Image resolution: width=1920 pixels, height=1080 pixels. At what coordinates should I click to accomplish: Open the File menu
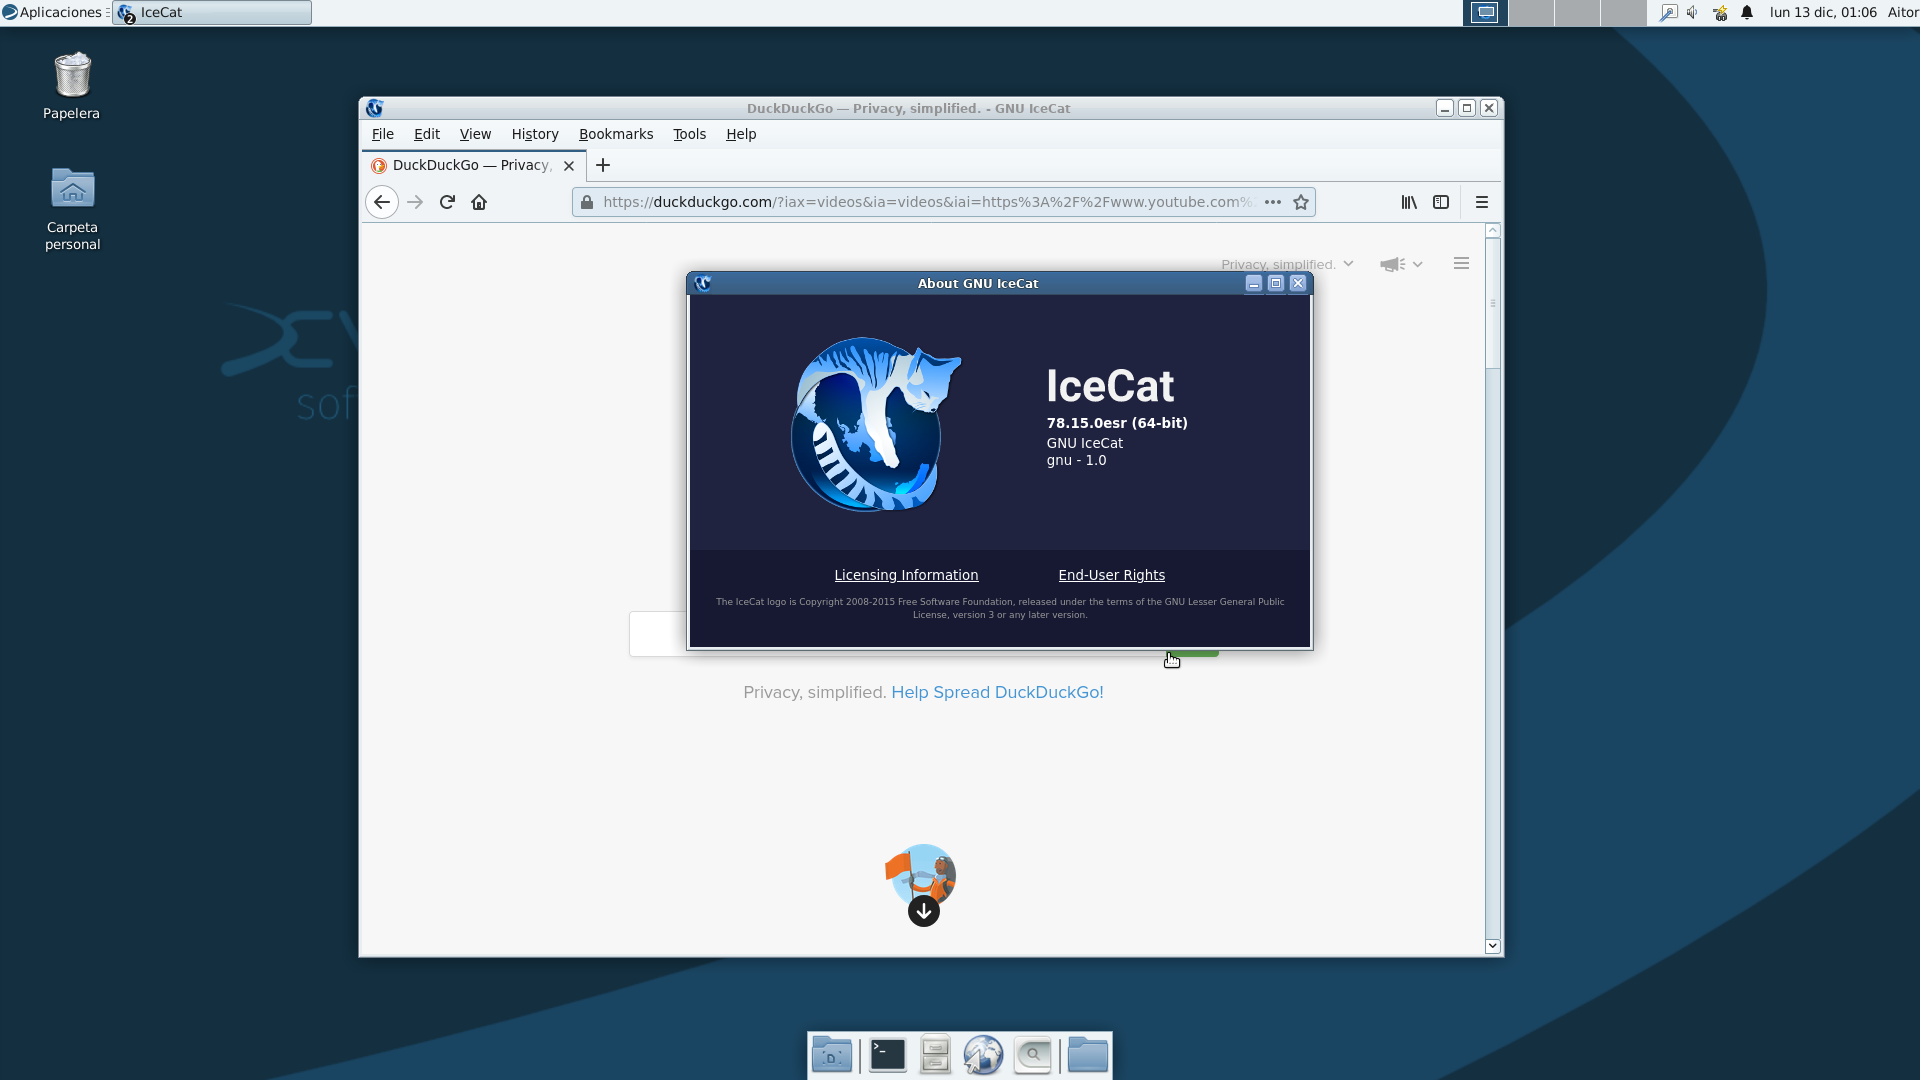(382, 134)
